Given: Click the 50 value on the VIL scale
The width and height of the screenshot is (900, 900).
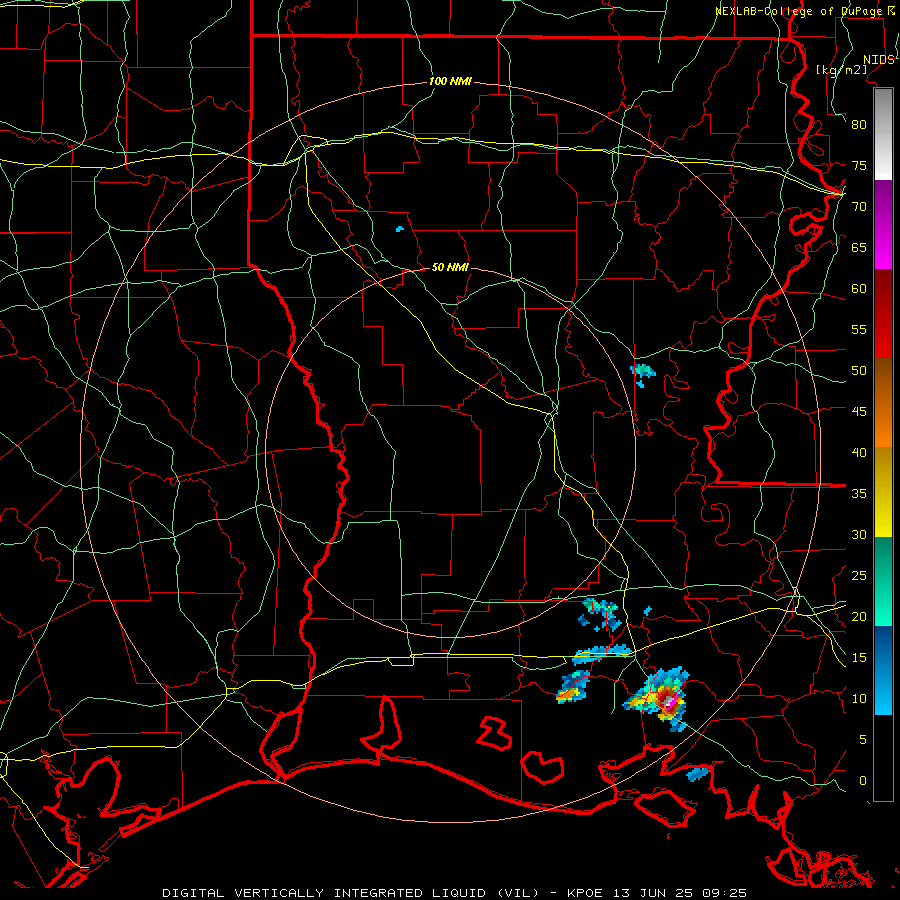Looking at the screenshot, I should pos(859,371).
